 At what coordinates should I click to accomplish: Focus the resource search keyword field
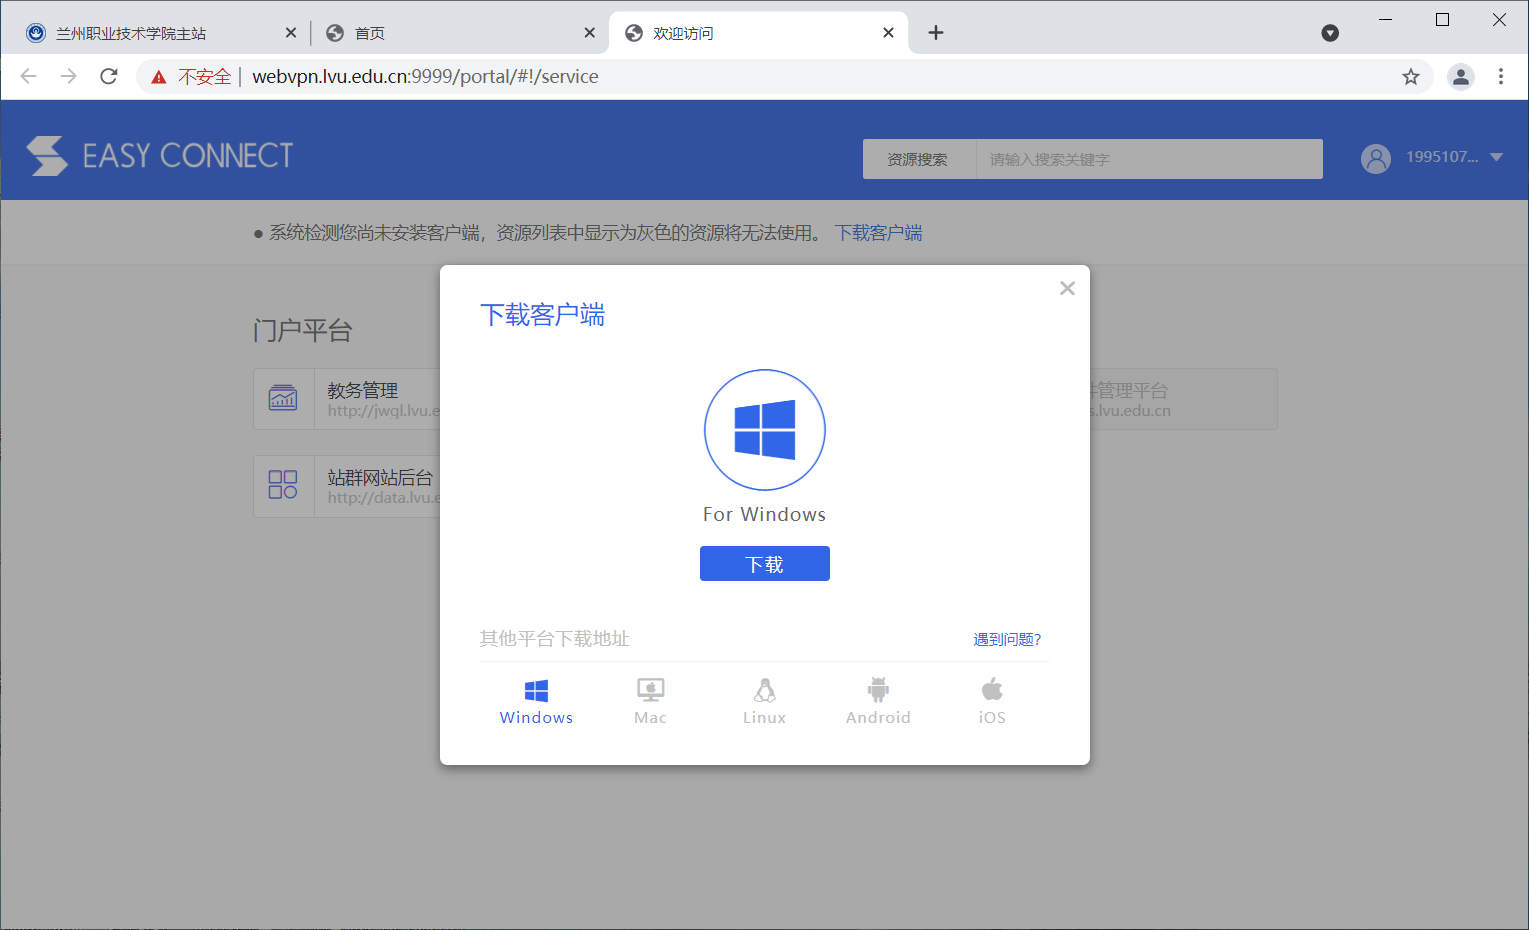click(1149, 159)
